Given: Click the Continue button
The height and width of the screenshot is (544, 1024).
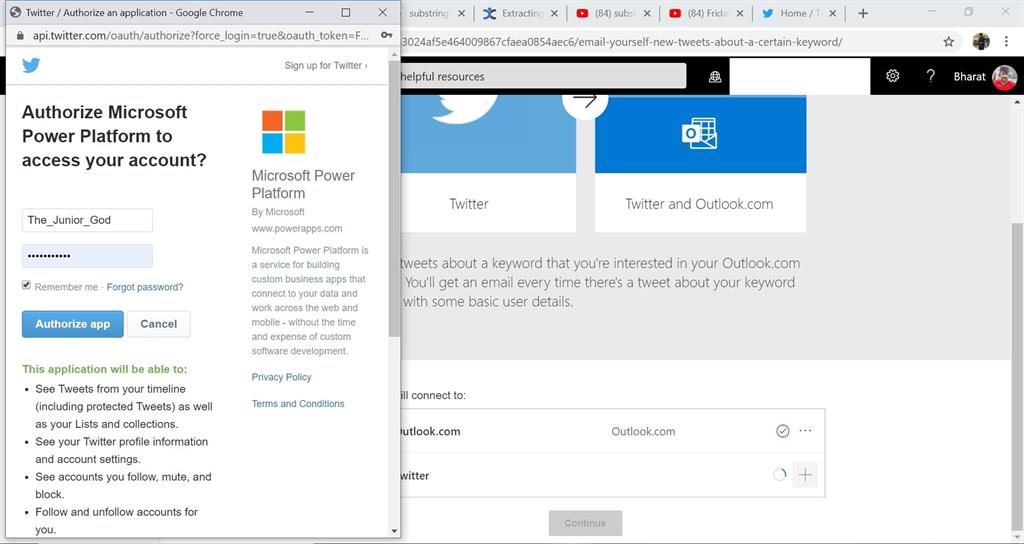Looking at the screenshot, I should coord(585,523).
